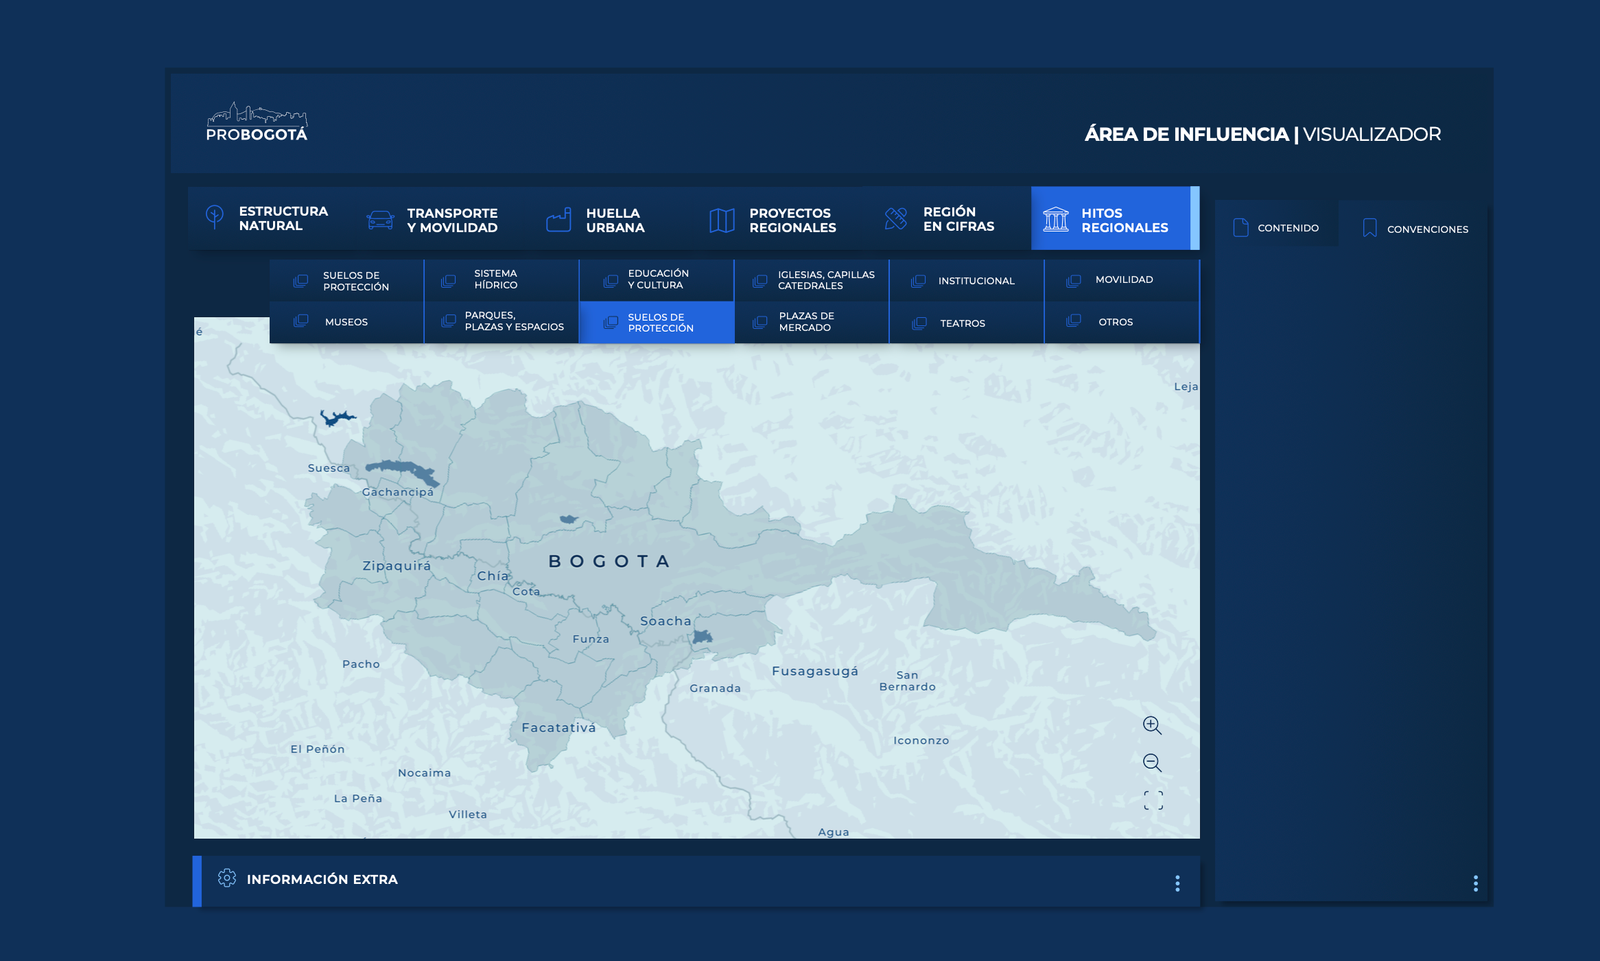
Task: Expand the Información Extra bar
Action: pos(697,881)
